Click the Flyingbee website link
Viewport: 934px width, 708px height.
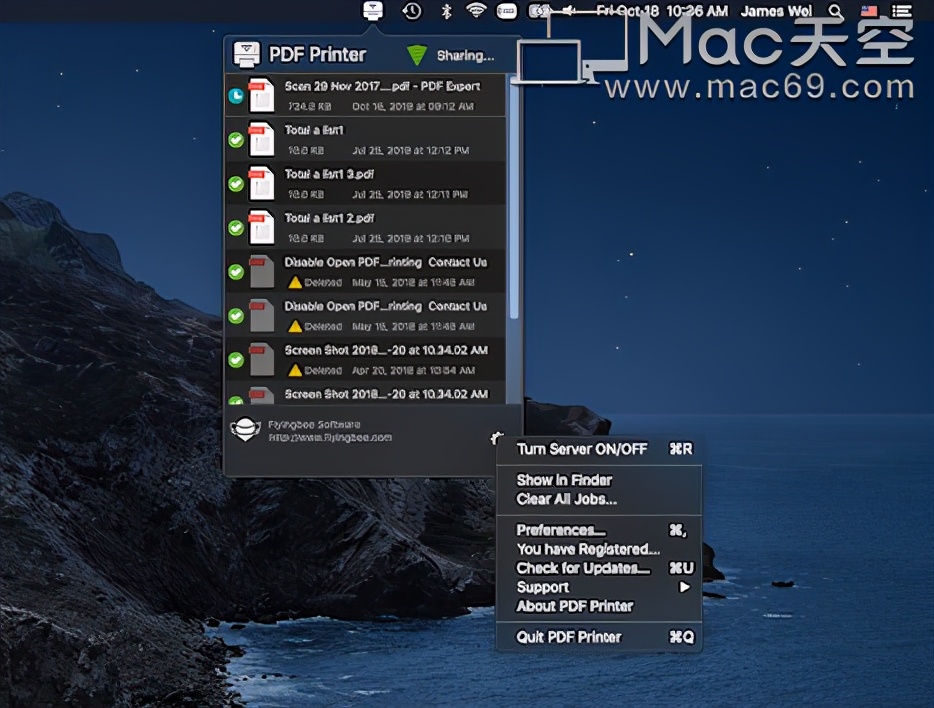(x=330, y=438)
